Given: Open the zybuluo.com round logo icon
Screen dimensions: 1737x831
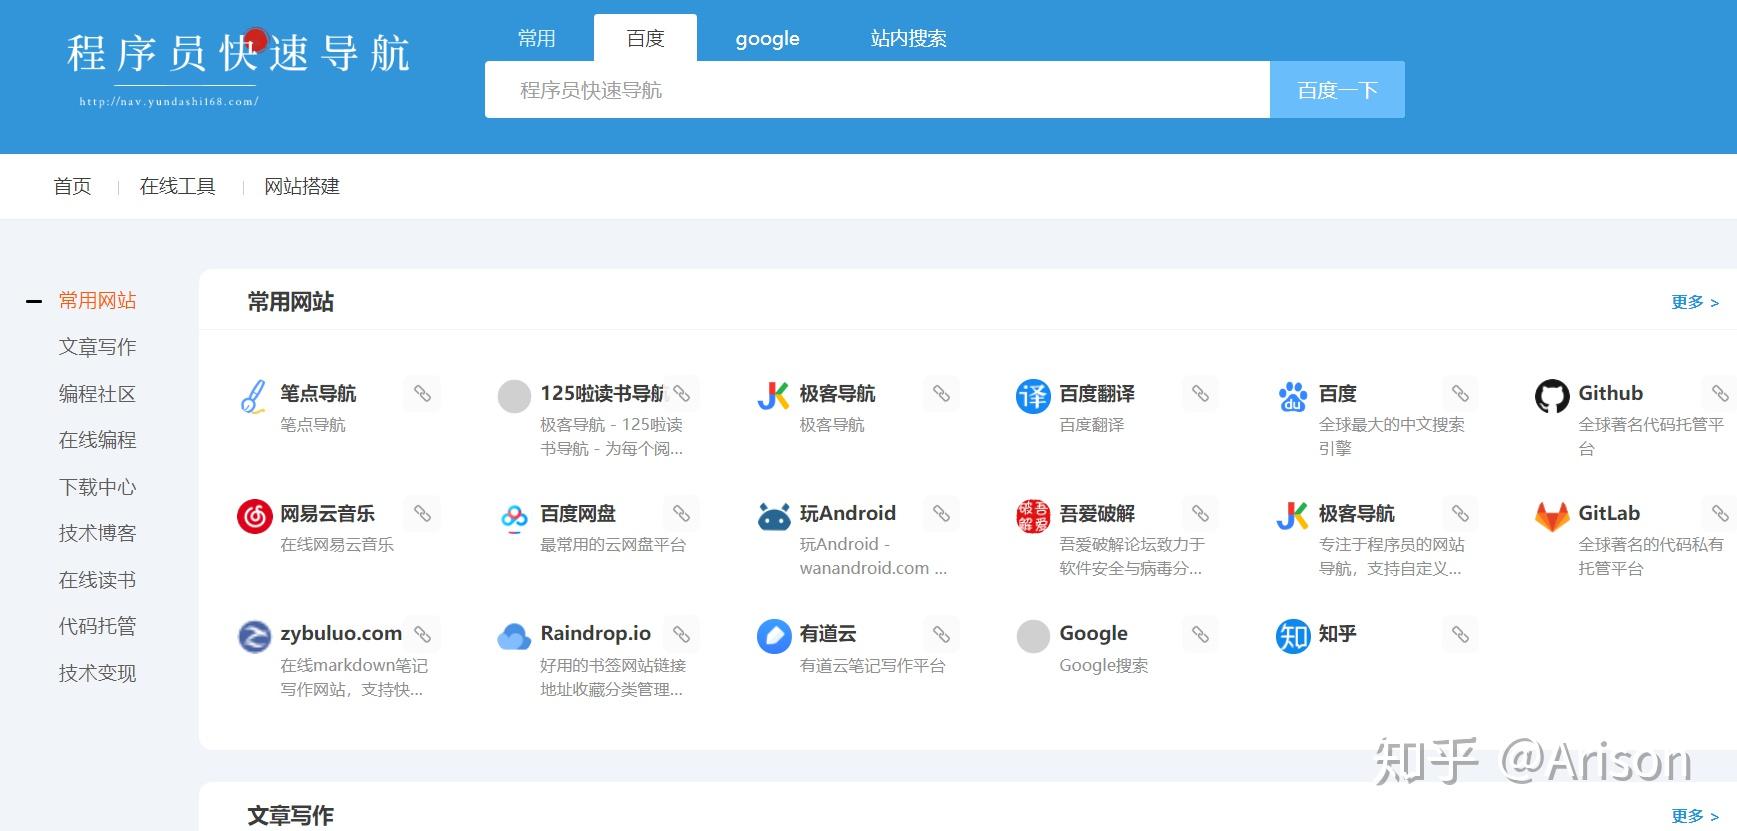Looking at the screenshot, I should click(254, 636).
